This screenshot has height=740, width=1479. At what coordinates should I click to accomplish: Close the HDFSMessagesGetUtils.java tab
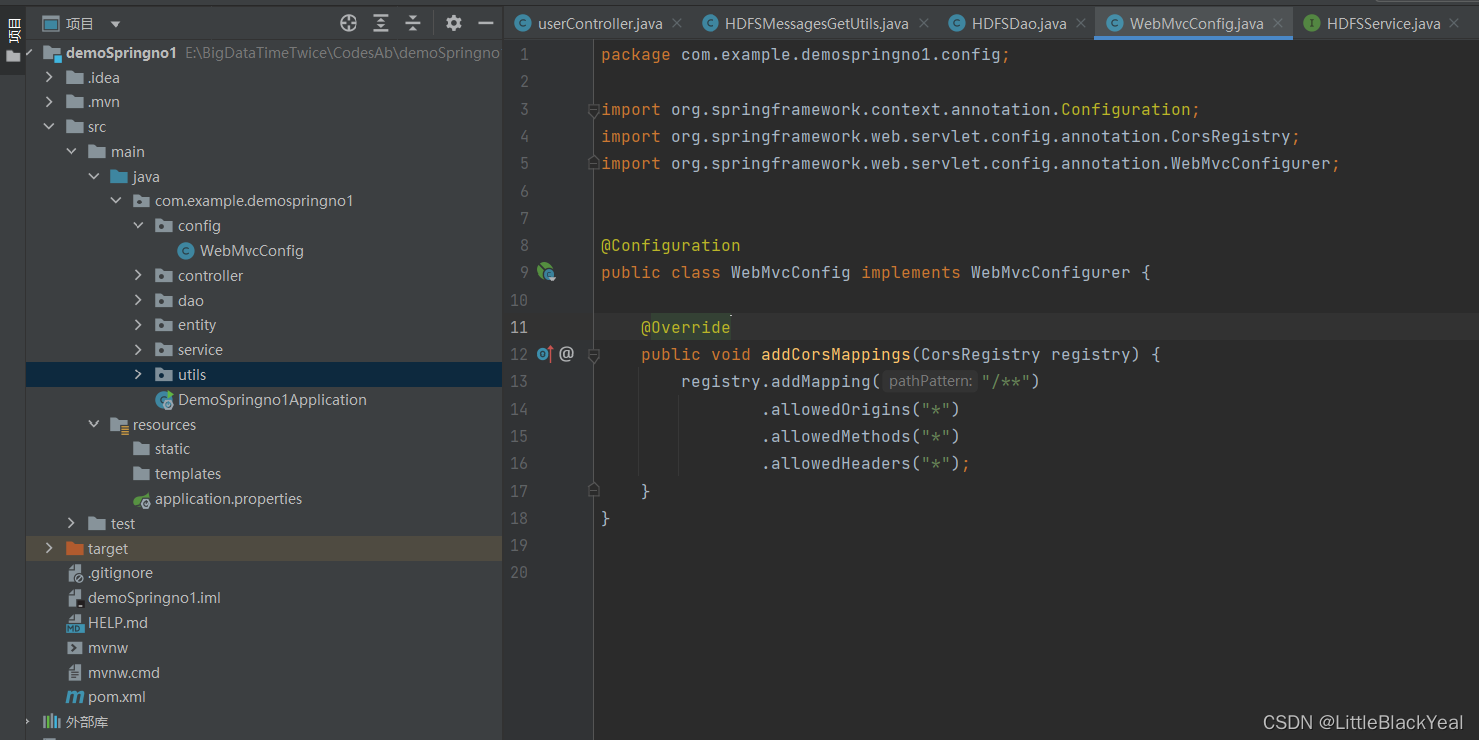click(923, 23)
